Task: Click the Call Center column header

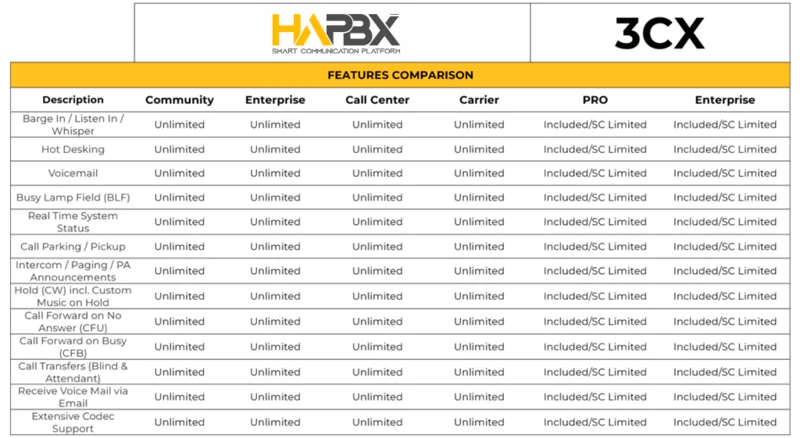Action: 377,100
